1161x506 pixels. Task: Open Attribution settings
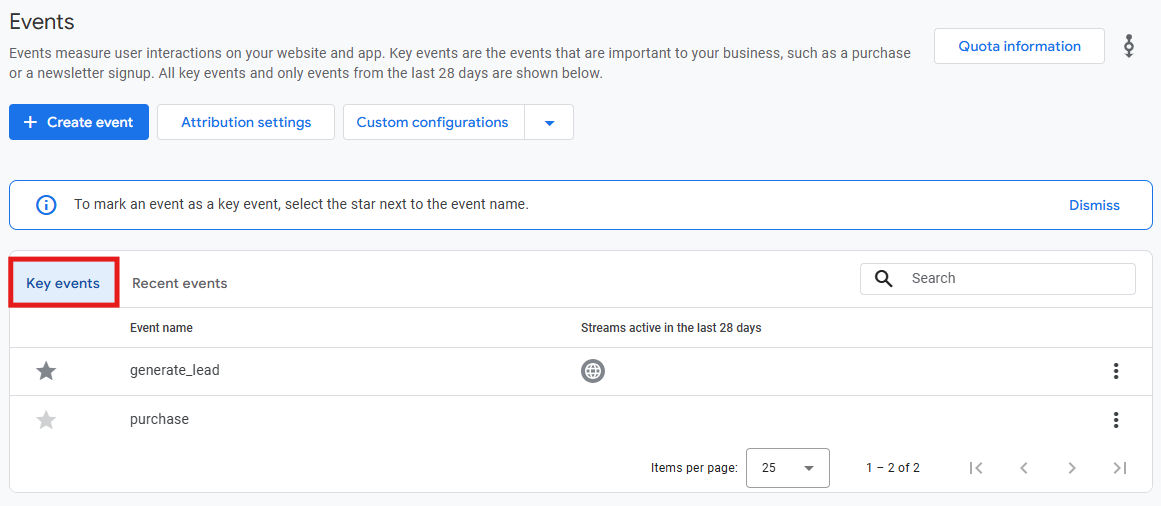click(246, 122)
